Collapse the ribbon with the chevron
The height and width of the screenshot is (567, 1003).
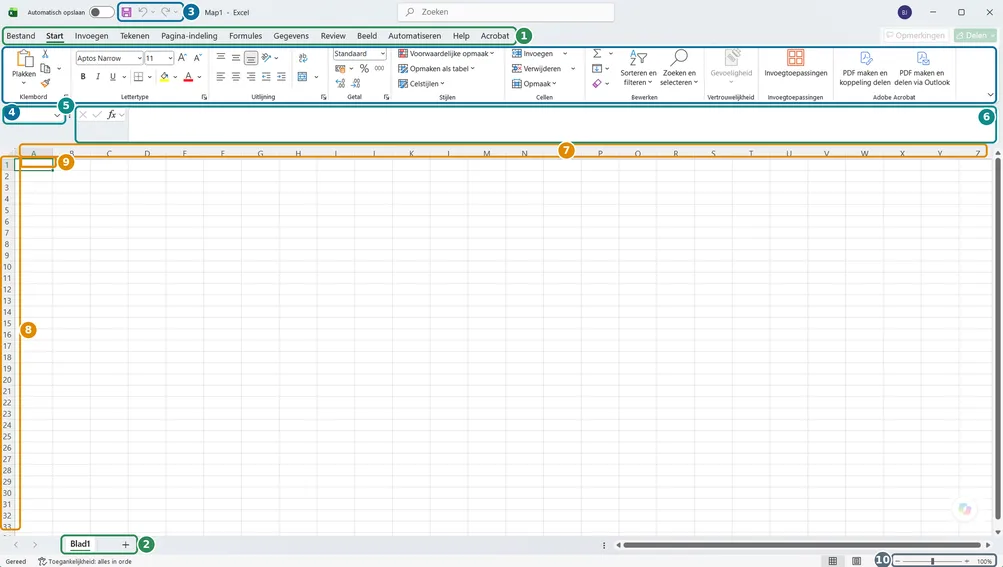[990, 95]
